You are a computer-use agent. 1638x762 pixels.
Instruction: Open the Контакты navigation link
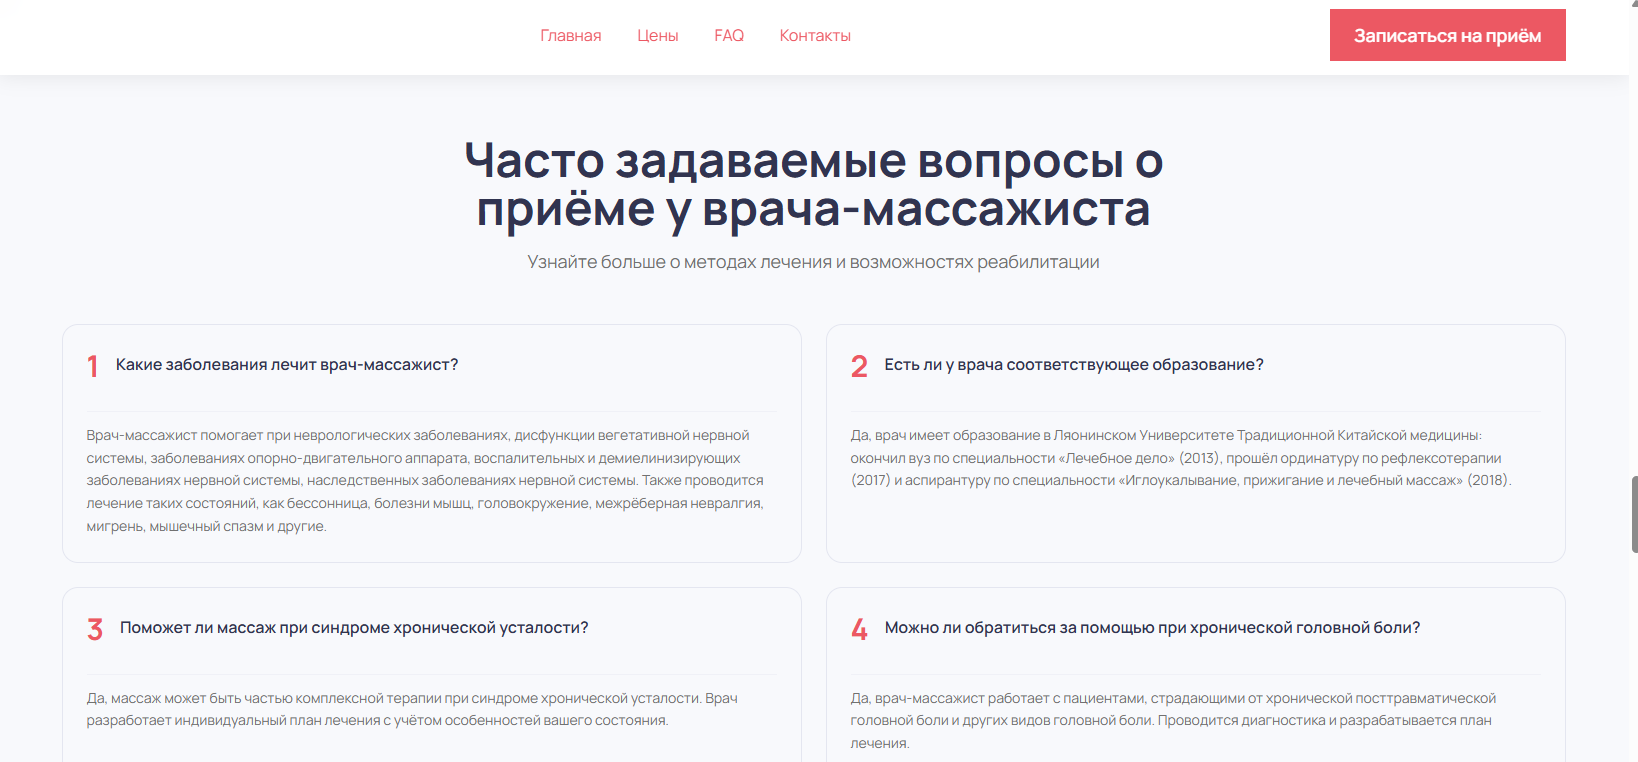(814, 36)
